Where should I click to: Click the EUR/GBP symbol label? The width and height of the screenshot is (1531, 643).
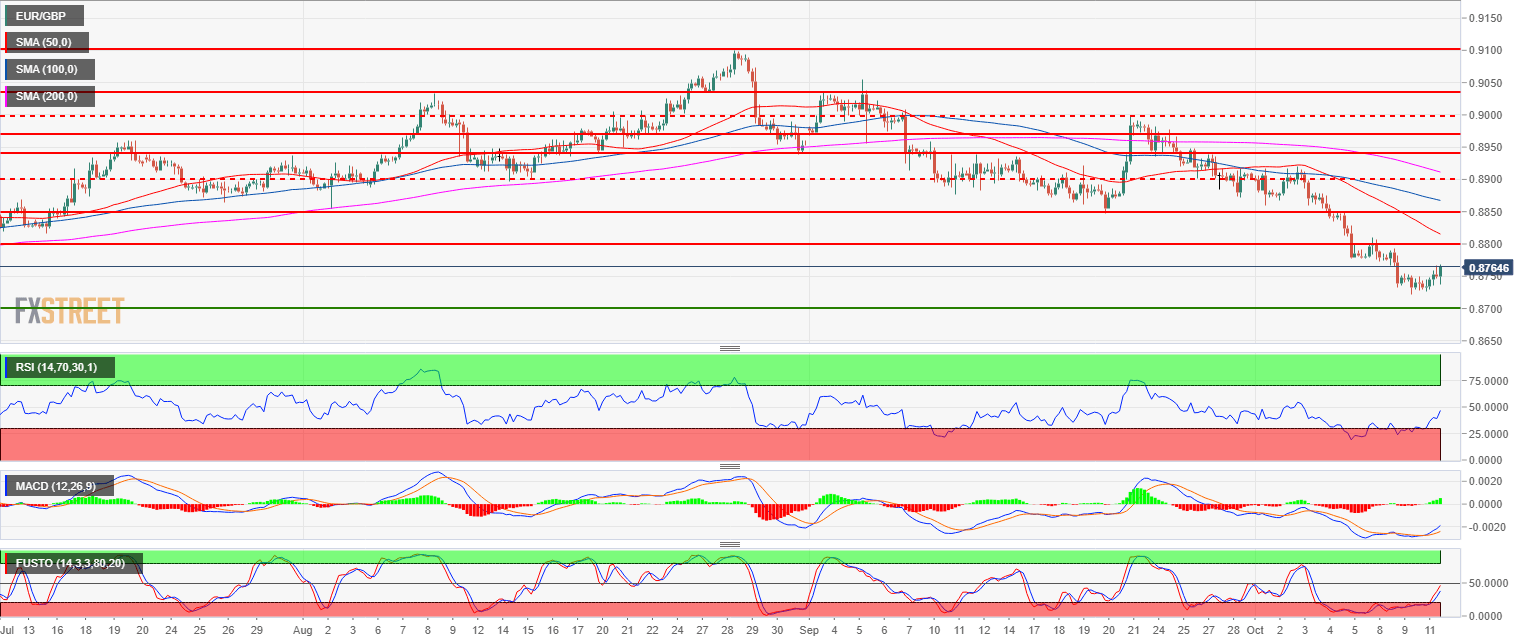pyautogui.click(x=44, y=16)
